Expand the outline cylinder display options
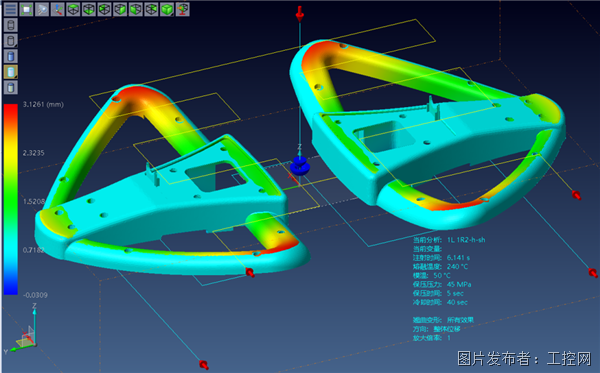Screen dimensions: 600x373 click(x=11, y=41)
